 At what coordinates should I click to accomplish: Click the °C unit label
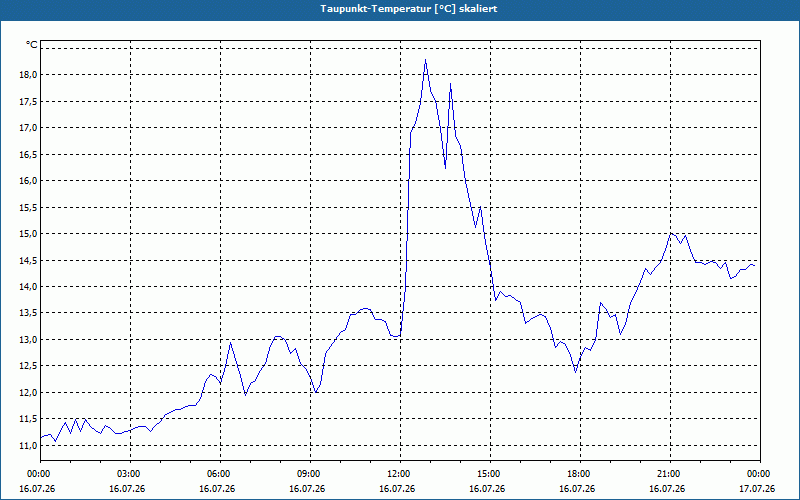(32, 45)
